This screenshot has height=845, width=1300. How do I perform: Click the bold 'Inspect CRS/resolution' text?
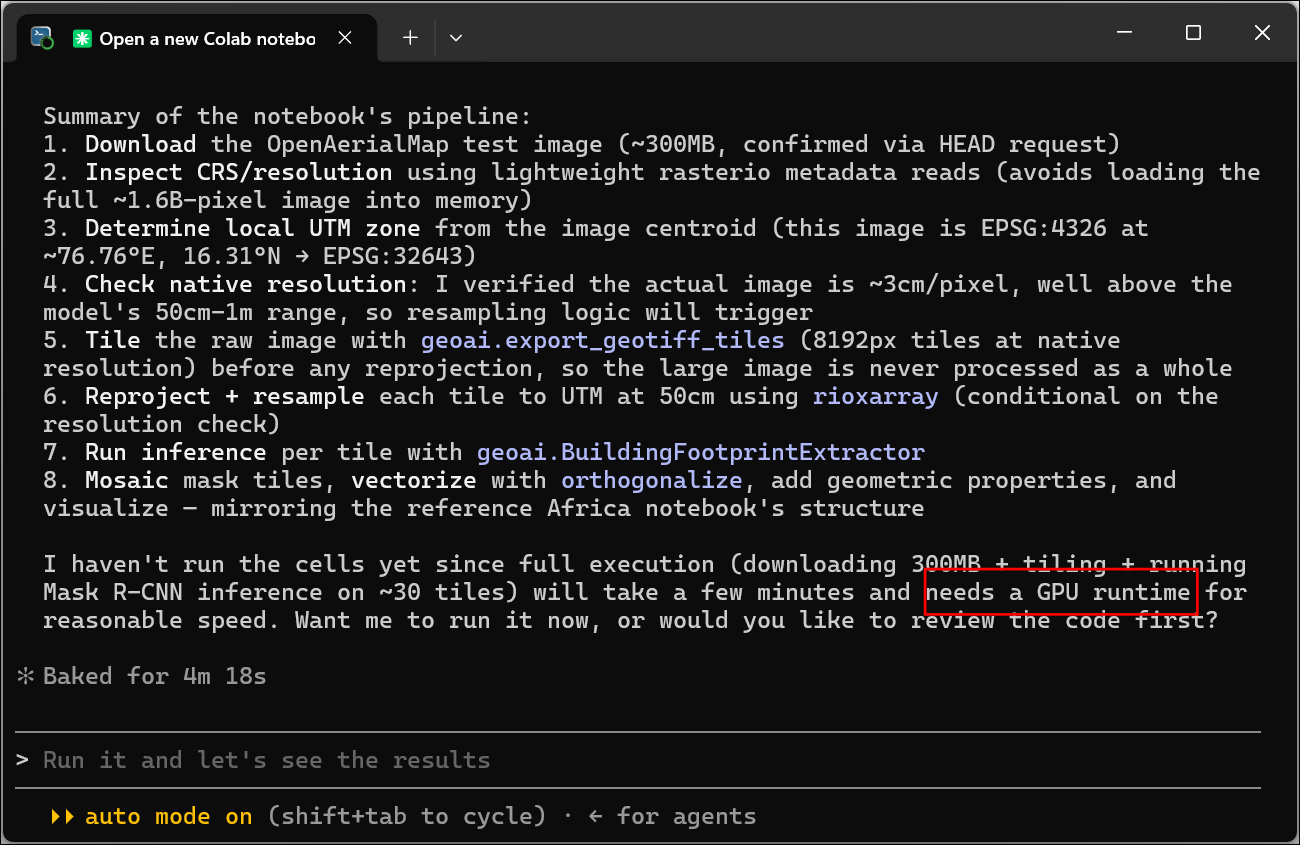pos(238,172)
